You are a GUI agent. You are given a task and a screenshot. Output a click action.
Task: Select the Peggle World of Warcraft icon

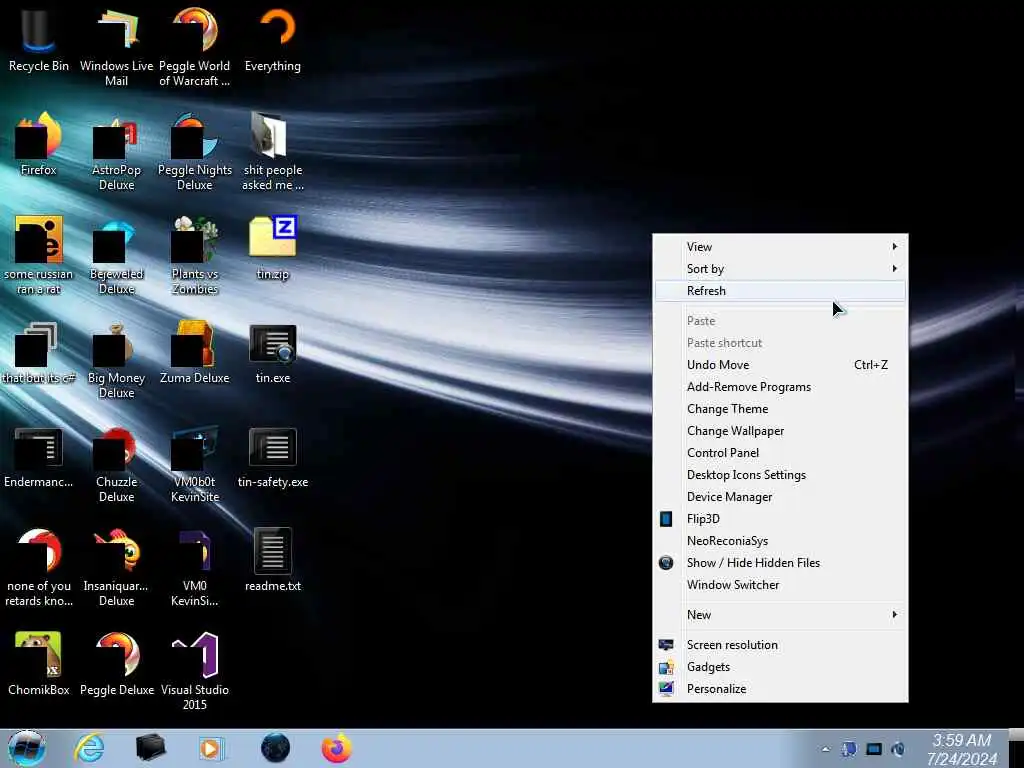[195, 46]
